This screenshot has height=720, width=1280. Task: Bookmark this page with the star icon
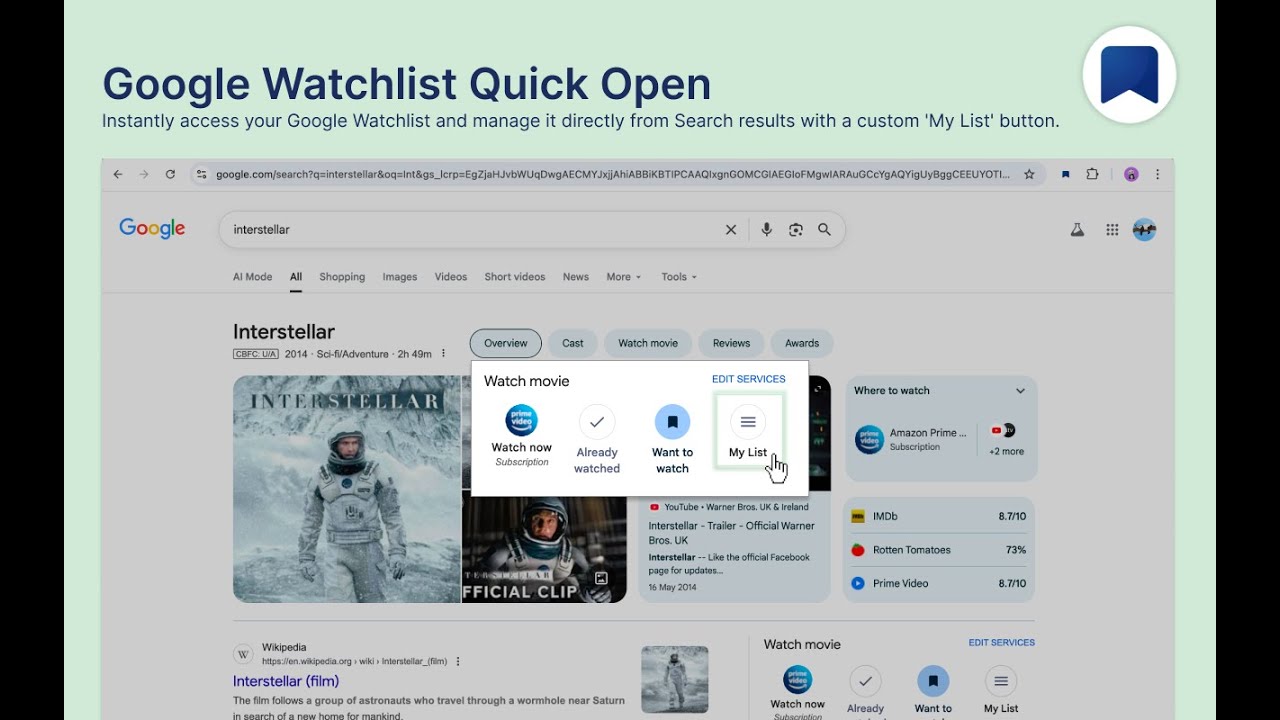point(1029,174)
